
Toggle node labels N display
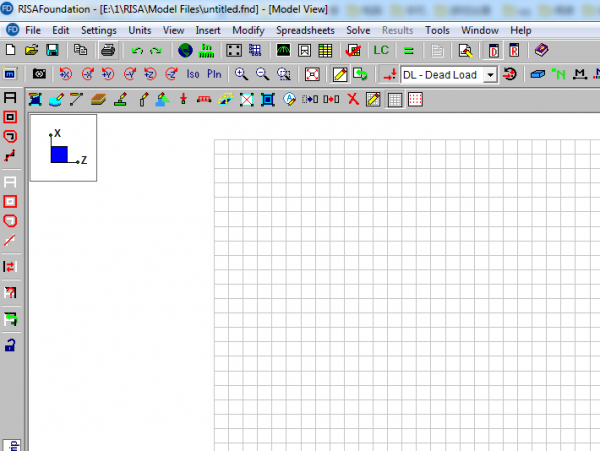click(559, 74)
